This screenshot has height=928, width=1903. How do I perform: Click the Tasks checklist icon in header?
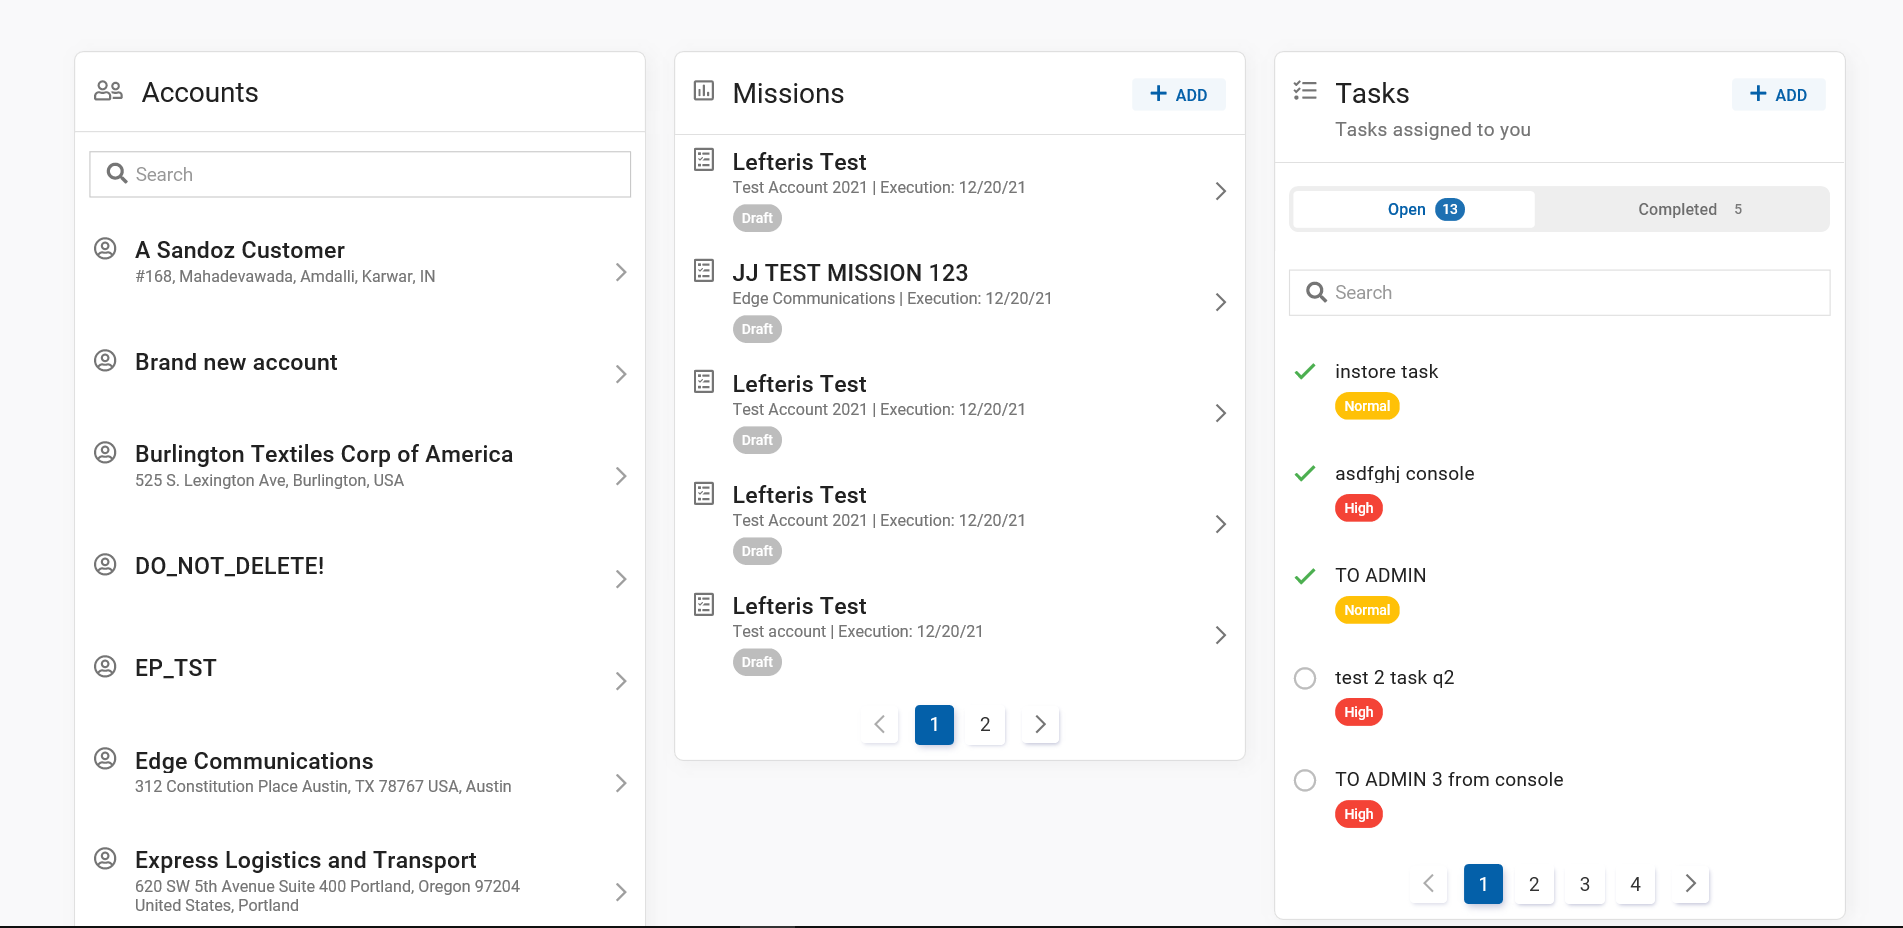1305,91
